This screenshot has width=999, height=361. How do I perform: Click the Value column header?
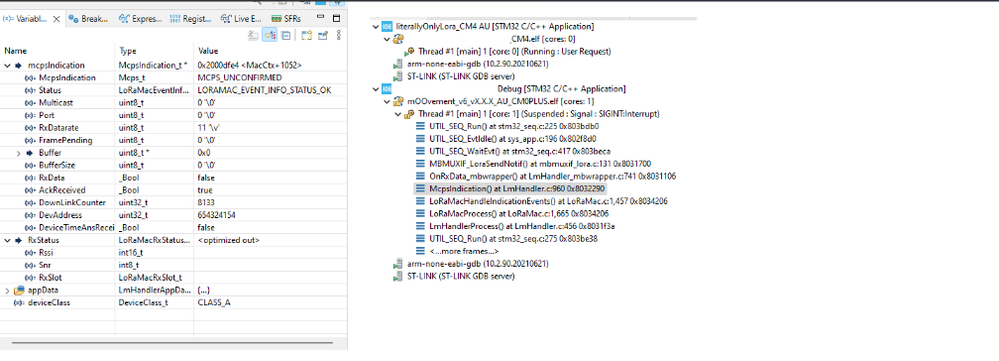click(270, 51)
